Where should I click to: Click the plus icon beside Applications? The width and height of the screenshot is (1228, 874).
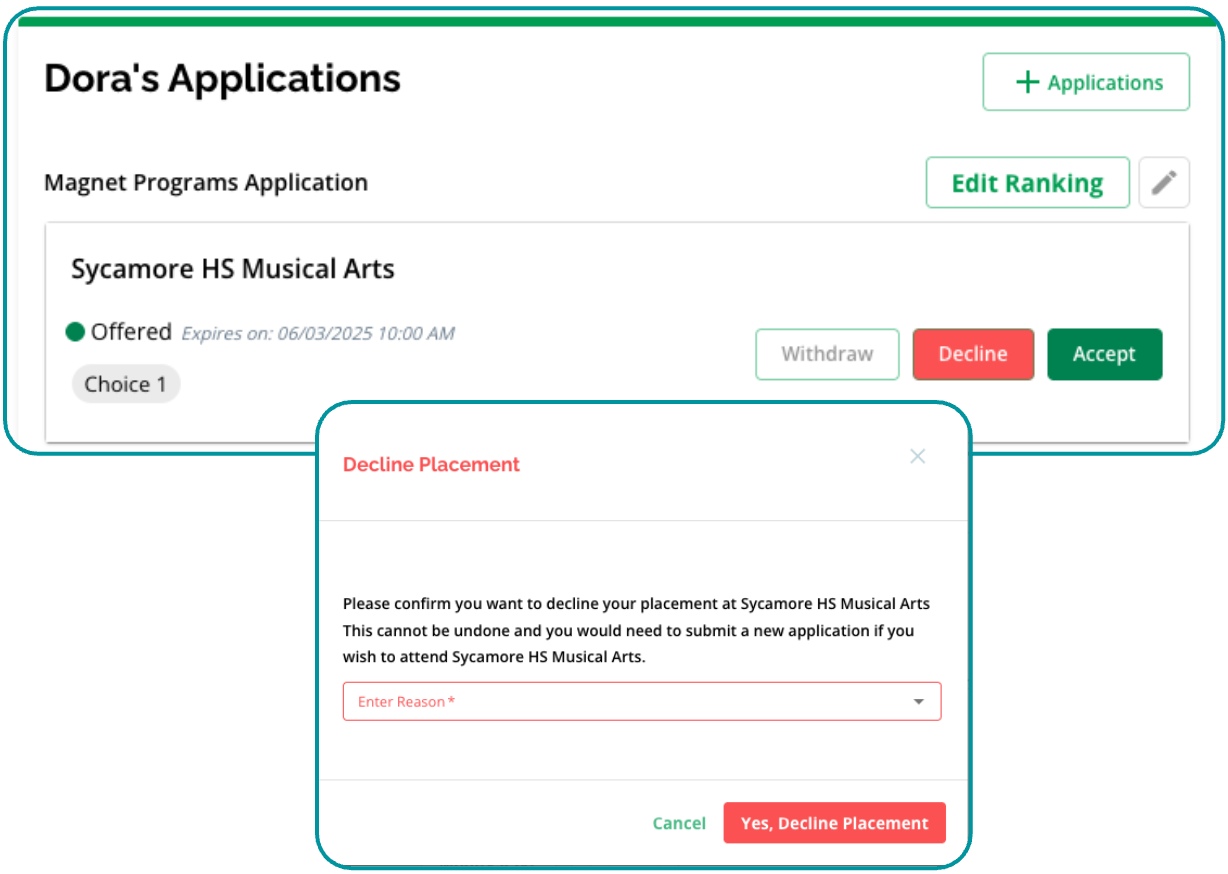click(1027, 82)
